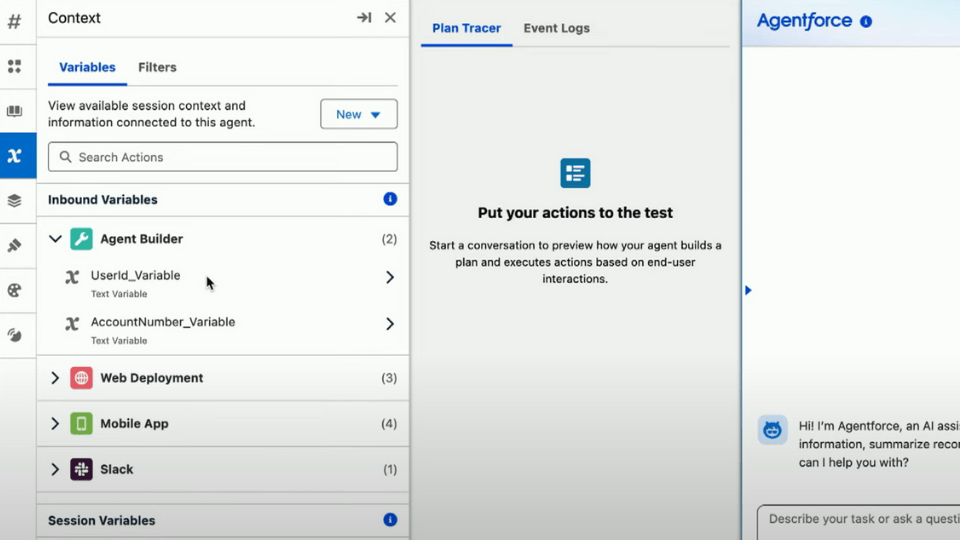Click the Inbound Variables info icon

[x=390, y=199]
